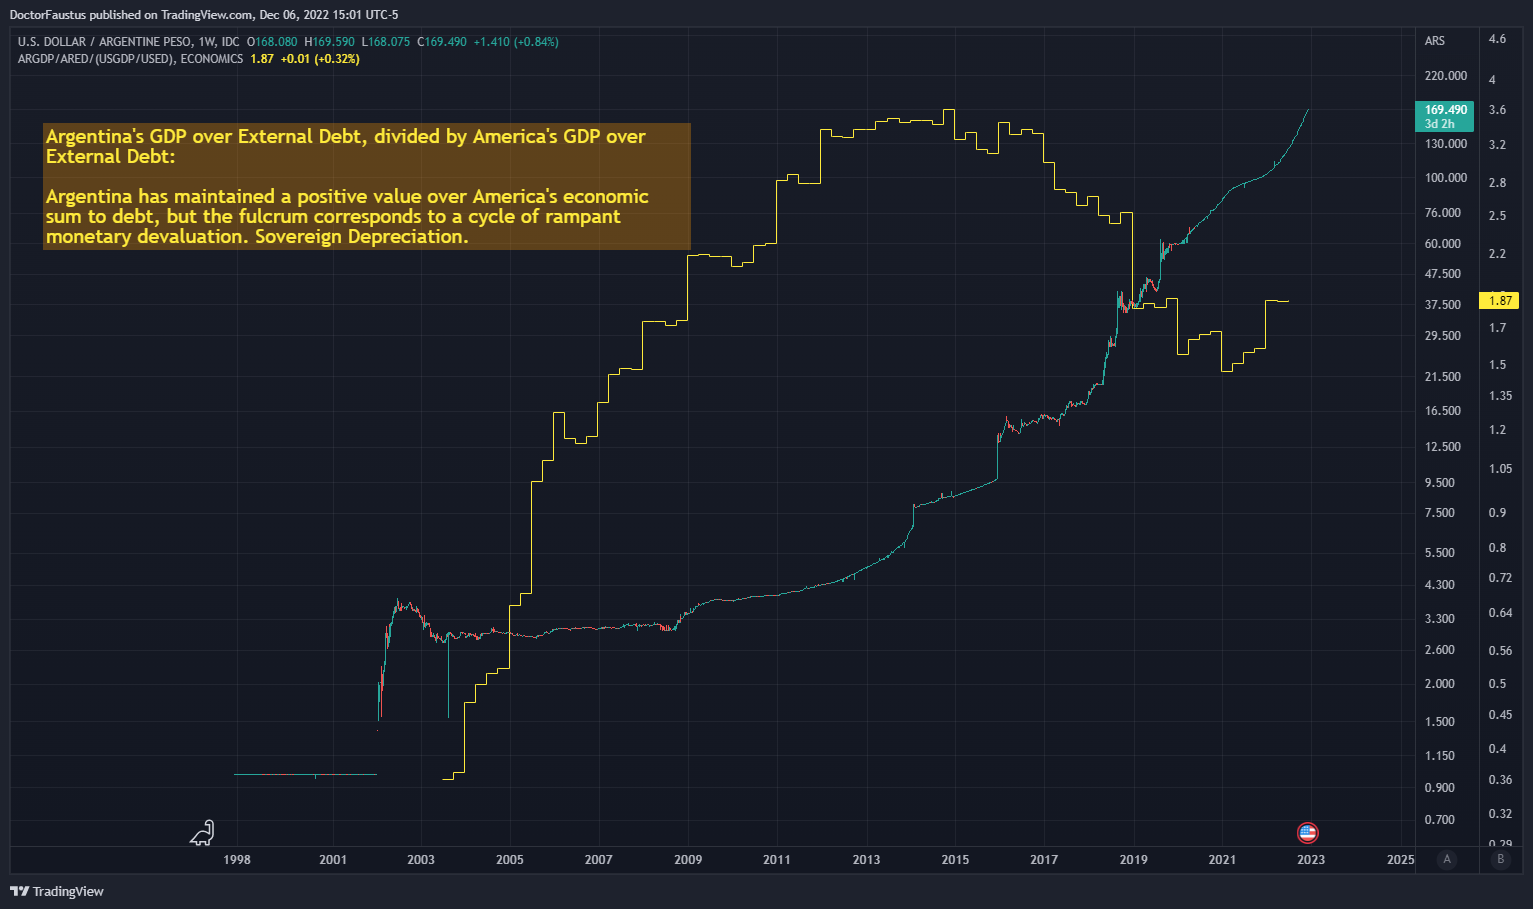Click the 220.000 price axis label
Image resolution: width=1533 pixels, height=909 pixels.
(x=1446, y=76)
